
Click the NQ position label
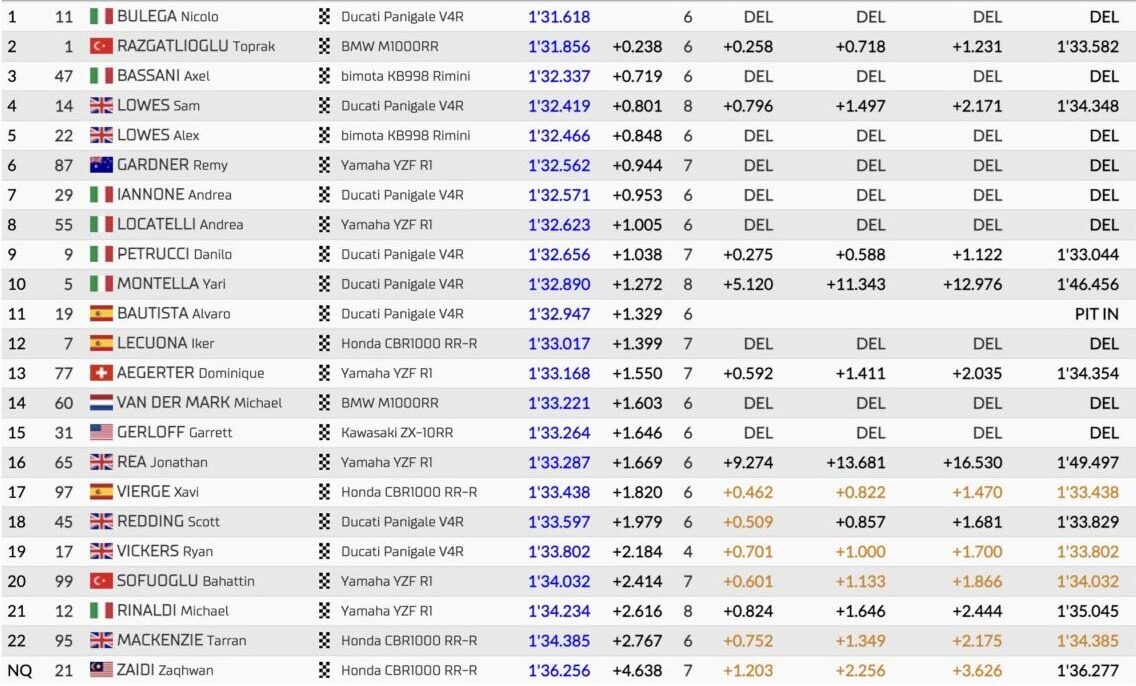click(20, 669)
